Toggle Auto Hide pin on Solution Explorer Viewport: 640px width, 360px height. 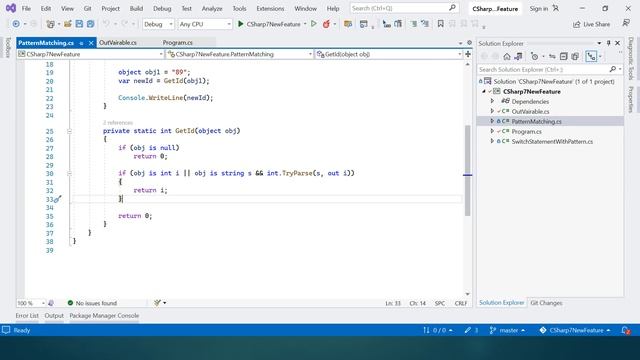(x=608, y=43)
